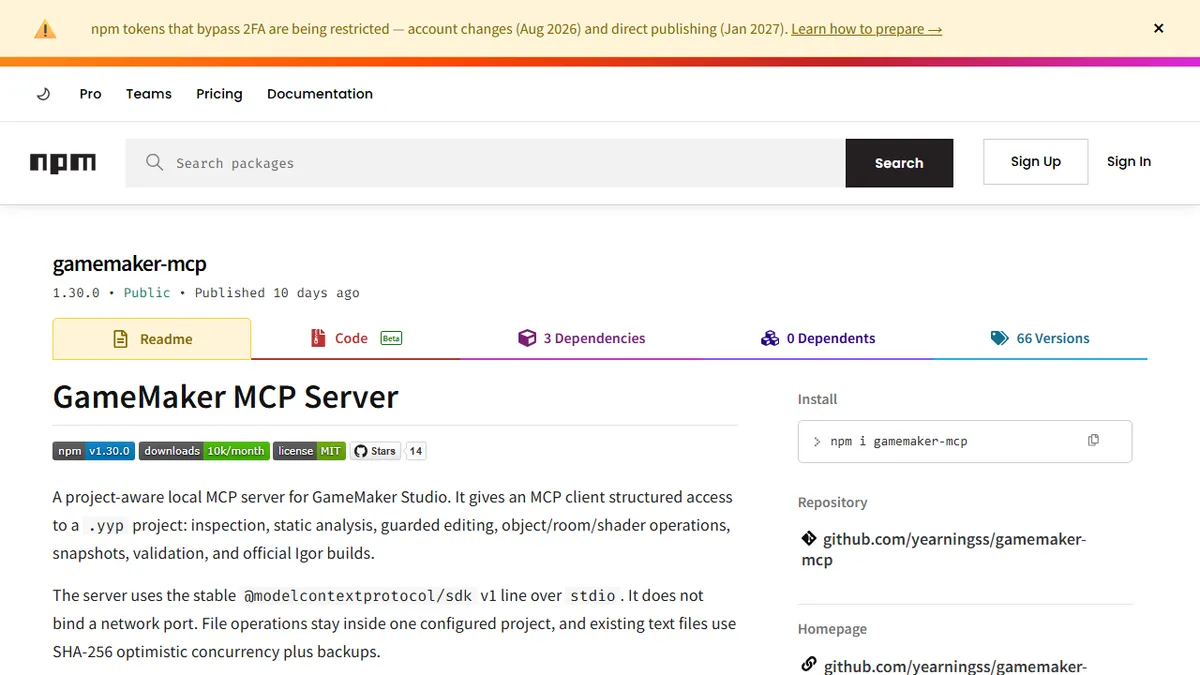Click the 'Install' section heading

click(817, 399)
